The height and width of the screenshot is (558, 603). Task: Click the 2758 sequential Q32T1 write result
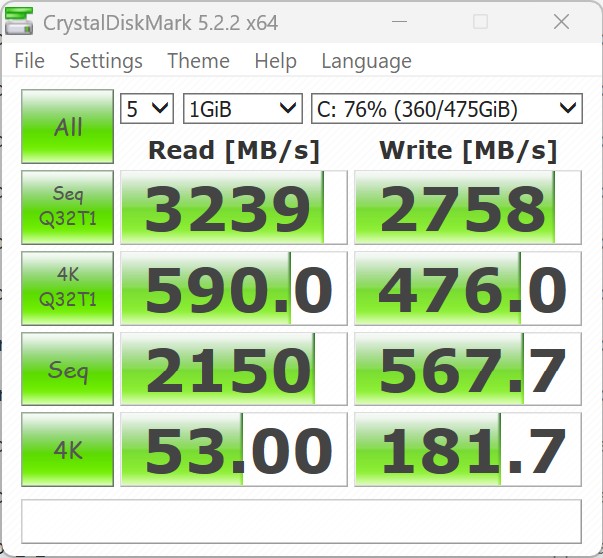click(x=468, y=208)
